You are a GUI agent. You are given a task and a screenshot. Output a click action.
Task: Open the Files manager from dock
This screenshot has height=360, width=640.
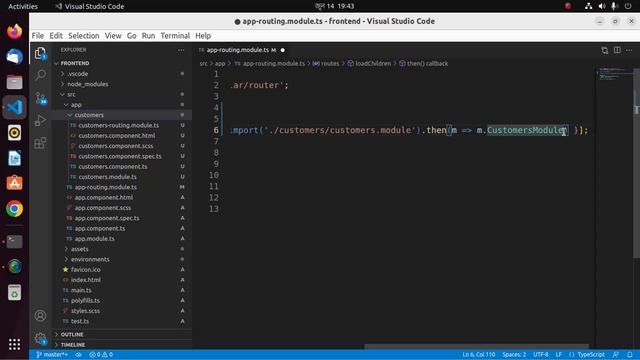tap(15, 82)
